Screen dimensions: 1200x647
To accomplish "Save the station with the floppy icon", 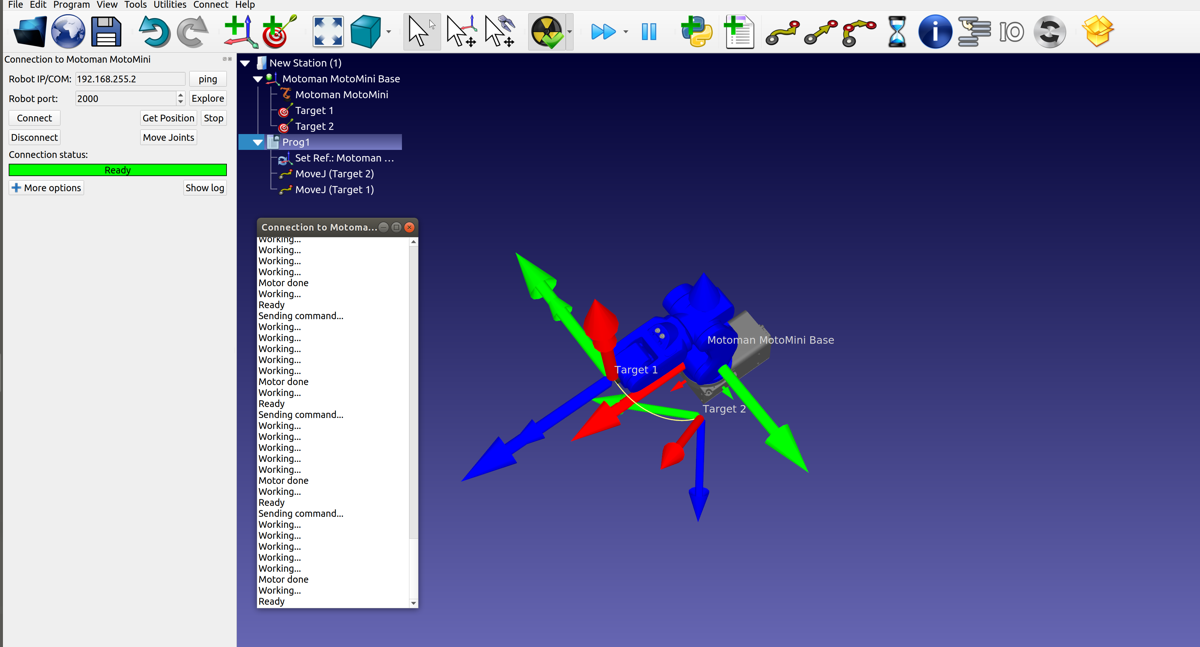I will pyautogui.click(x=106, y=32).
